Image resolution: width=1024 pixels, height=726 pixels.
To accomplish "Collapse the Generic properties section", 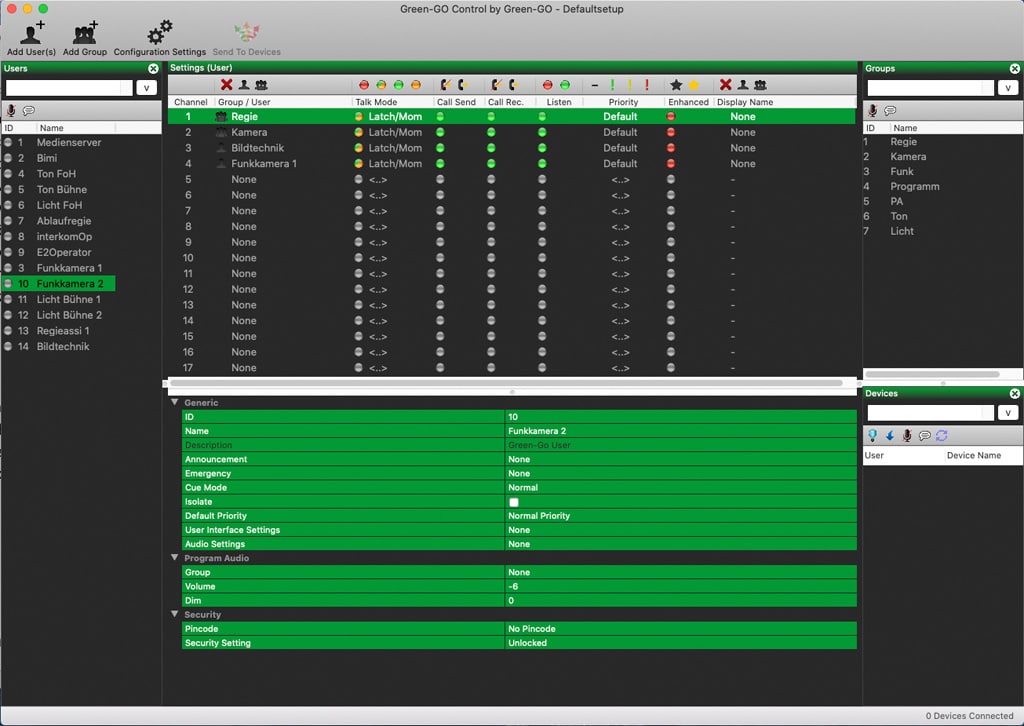I will [x=175, y=403].
